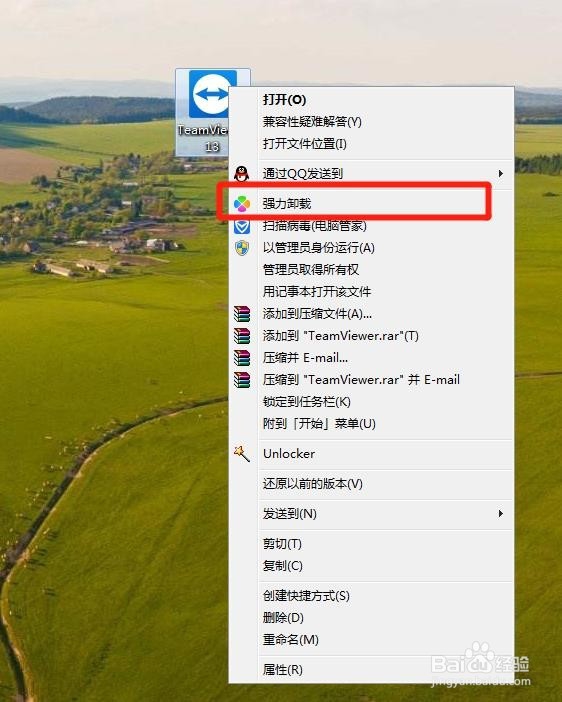Click the QQ penguin icon
Viewport: 562px width, 702px height.
242,173
